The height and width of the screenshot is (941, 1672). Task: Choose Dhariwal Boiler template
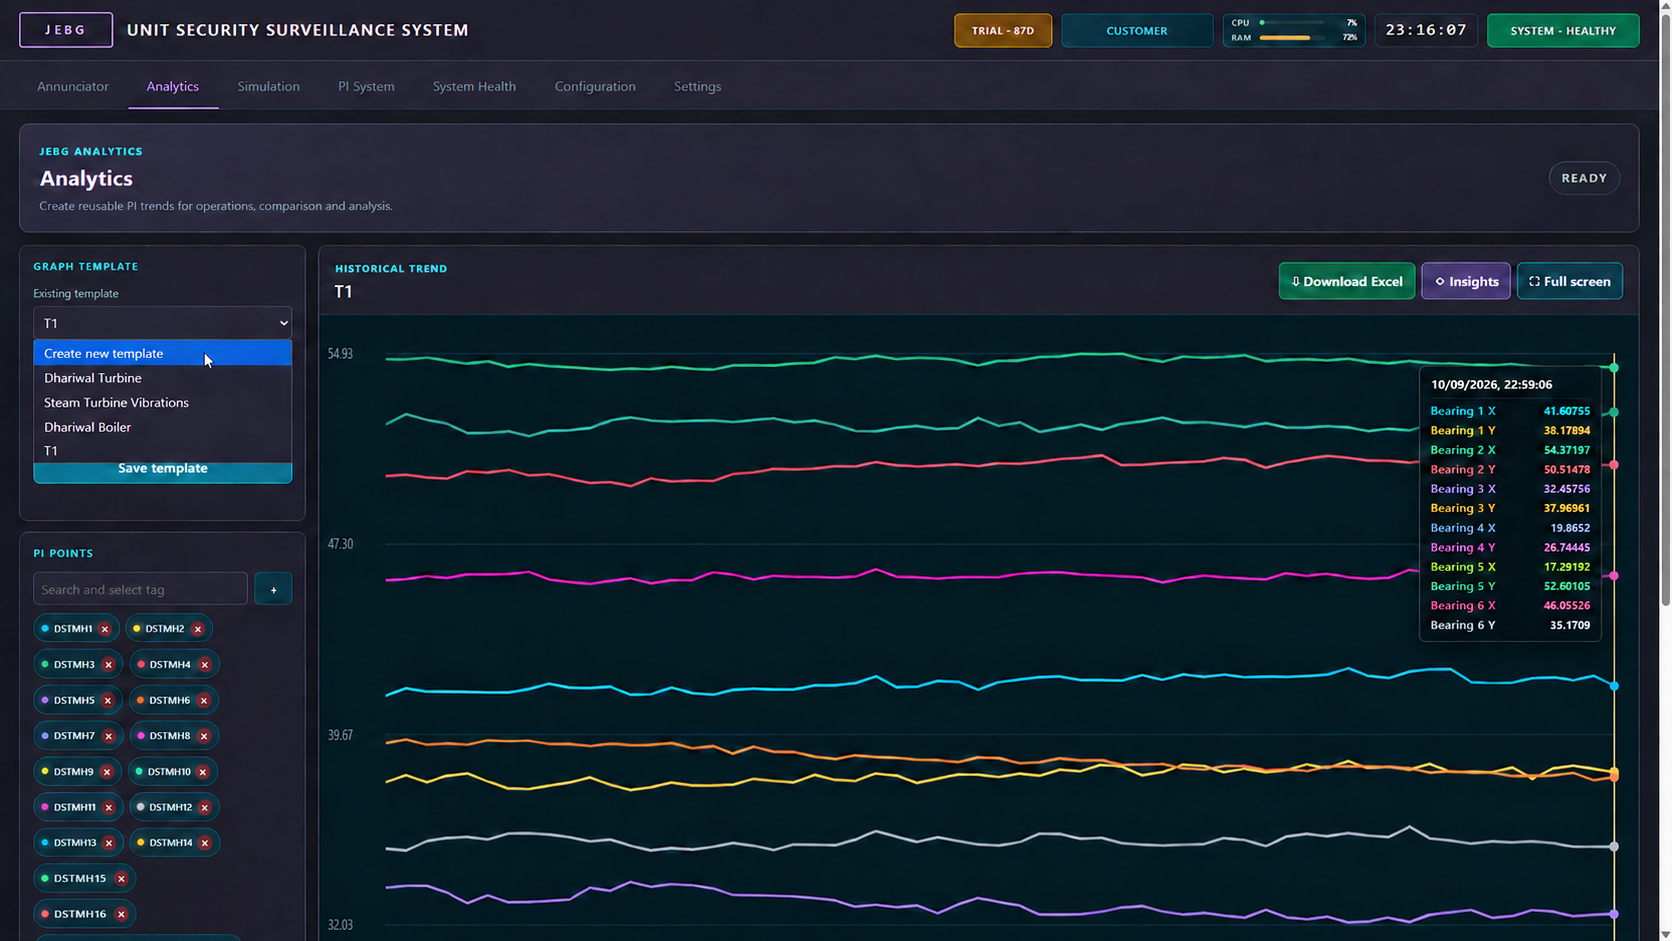tap(163, 427)
